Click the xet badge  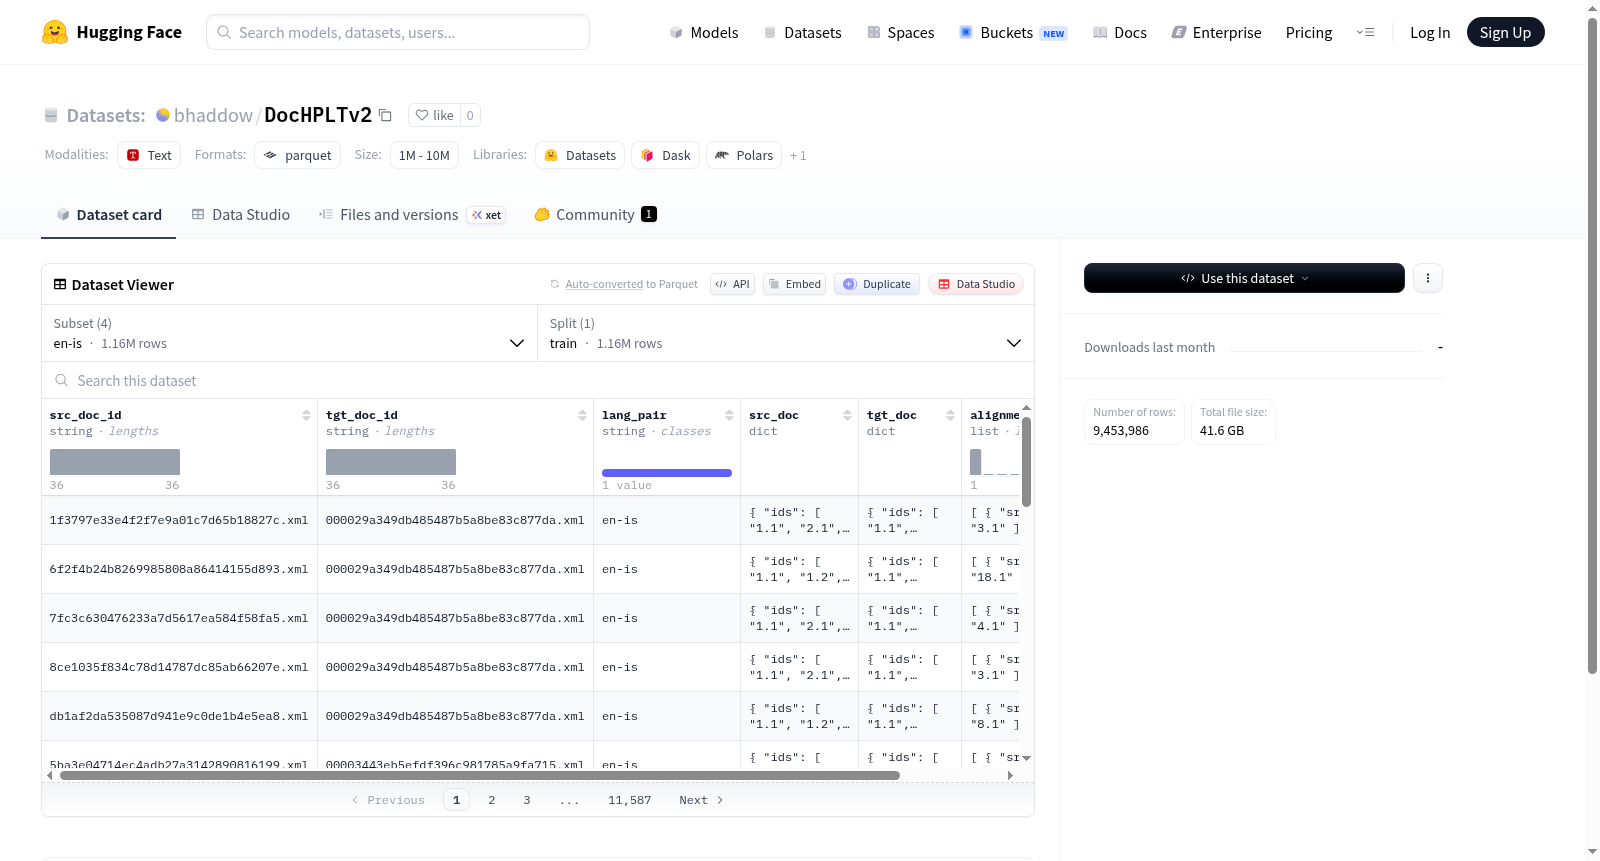[x=487, y=215]
